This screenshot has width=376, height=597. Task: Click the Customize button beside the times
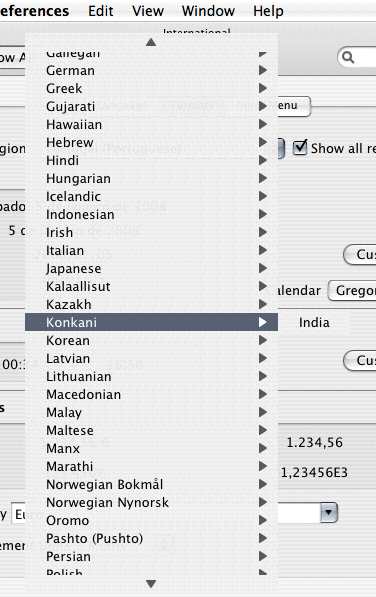360,360
